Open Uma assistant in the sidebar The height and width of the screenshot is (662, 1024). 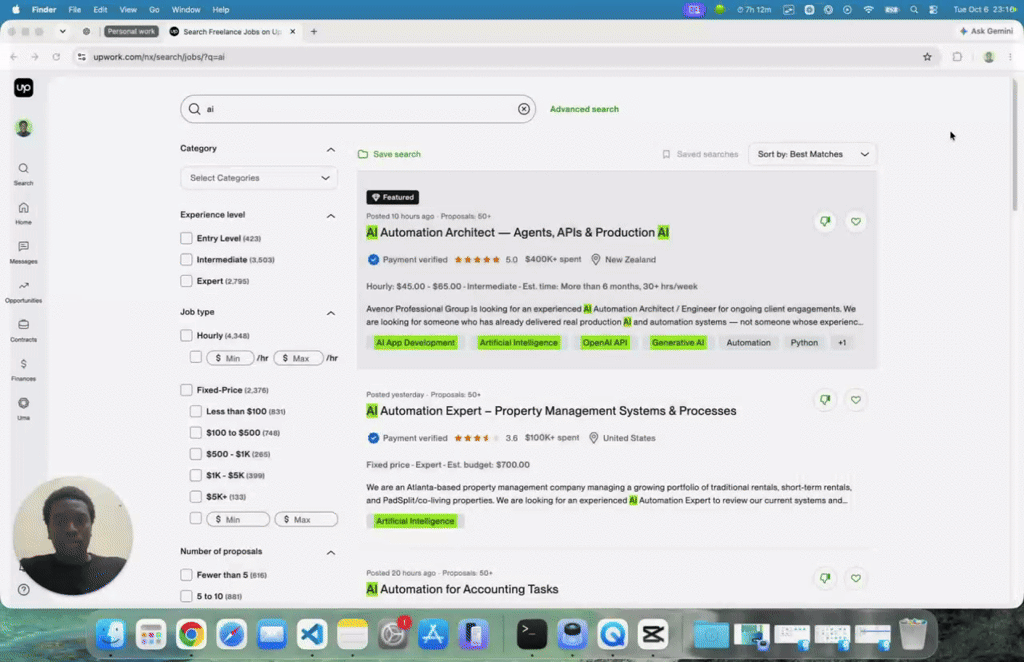(24, 409)
